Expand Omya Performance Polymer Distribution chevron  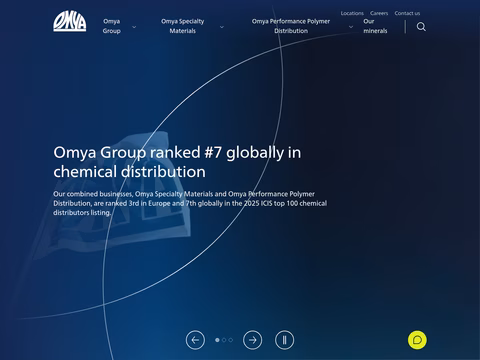351,27
